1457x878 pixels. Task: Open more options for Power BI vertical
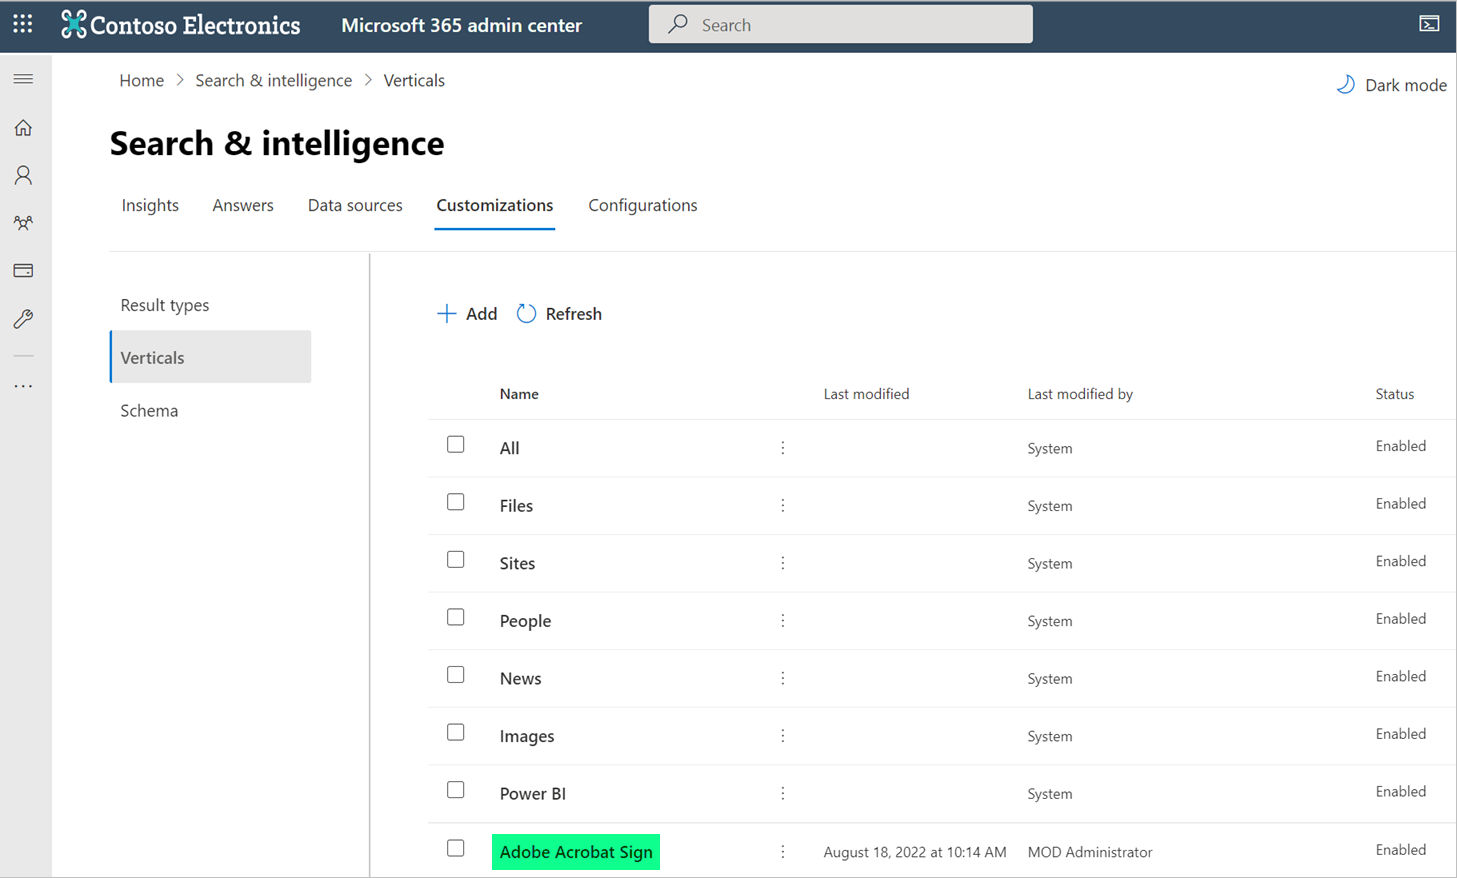tap(783, 793)
